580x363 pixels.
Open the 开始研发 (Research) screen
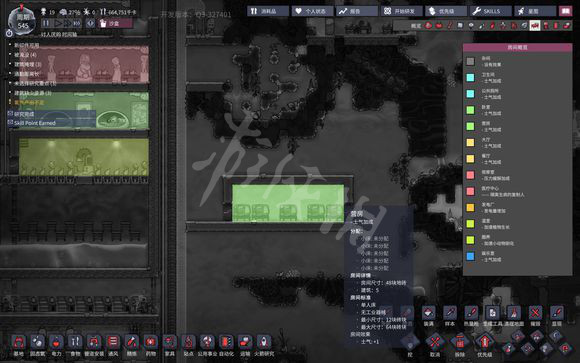pos(401,11)
